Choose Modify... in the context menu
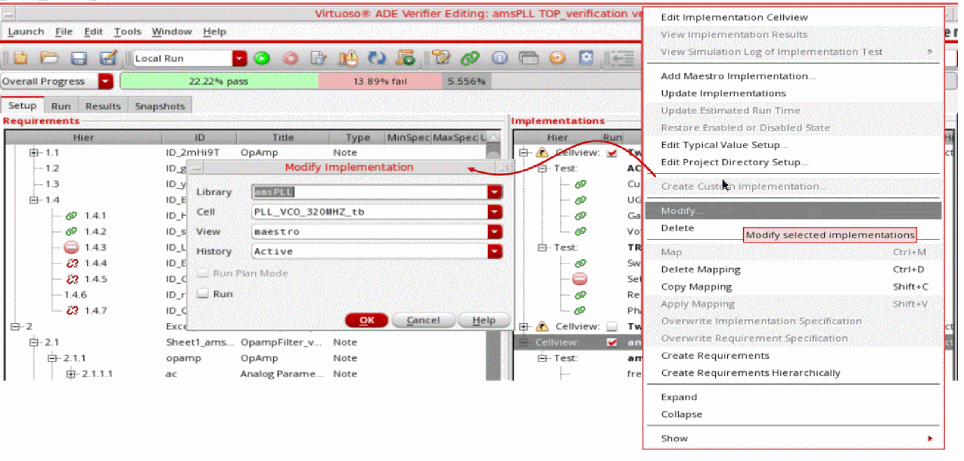 tap(793, 211)
